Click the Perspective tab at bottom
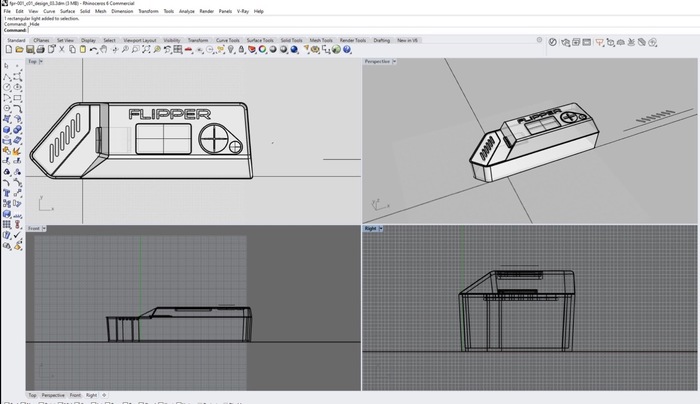The width and height of the screenshot is (700, 404). tap(53, 395)
